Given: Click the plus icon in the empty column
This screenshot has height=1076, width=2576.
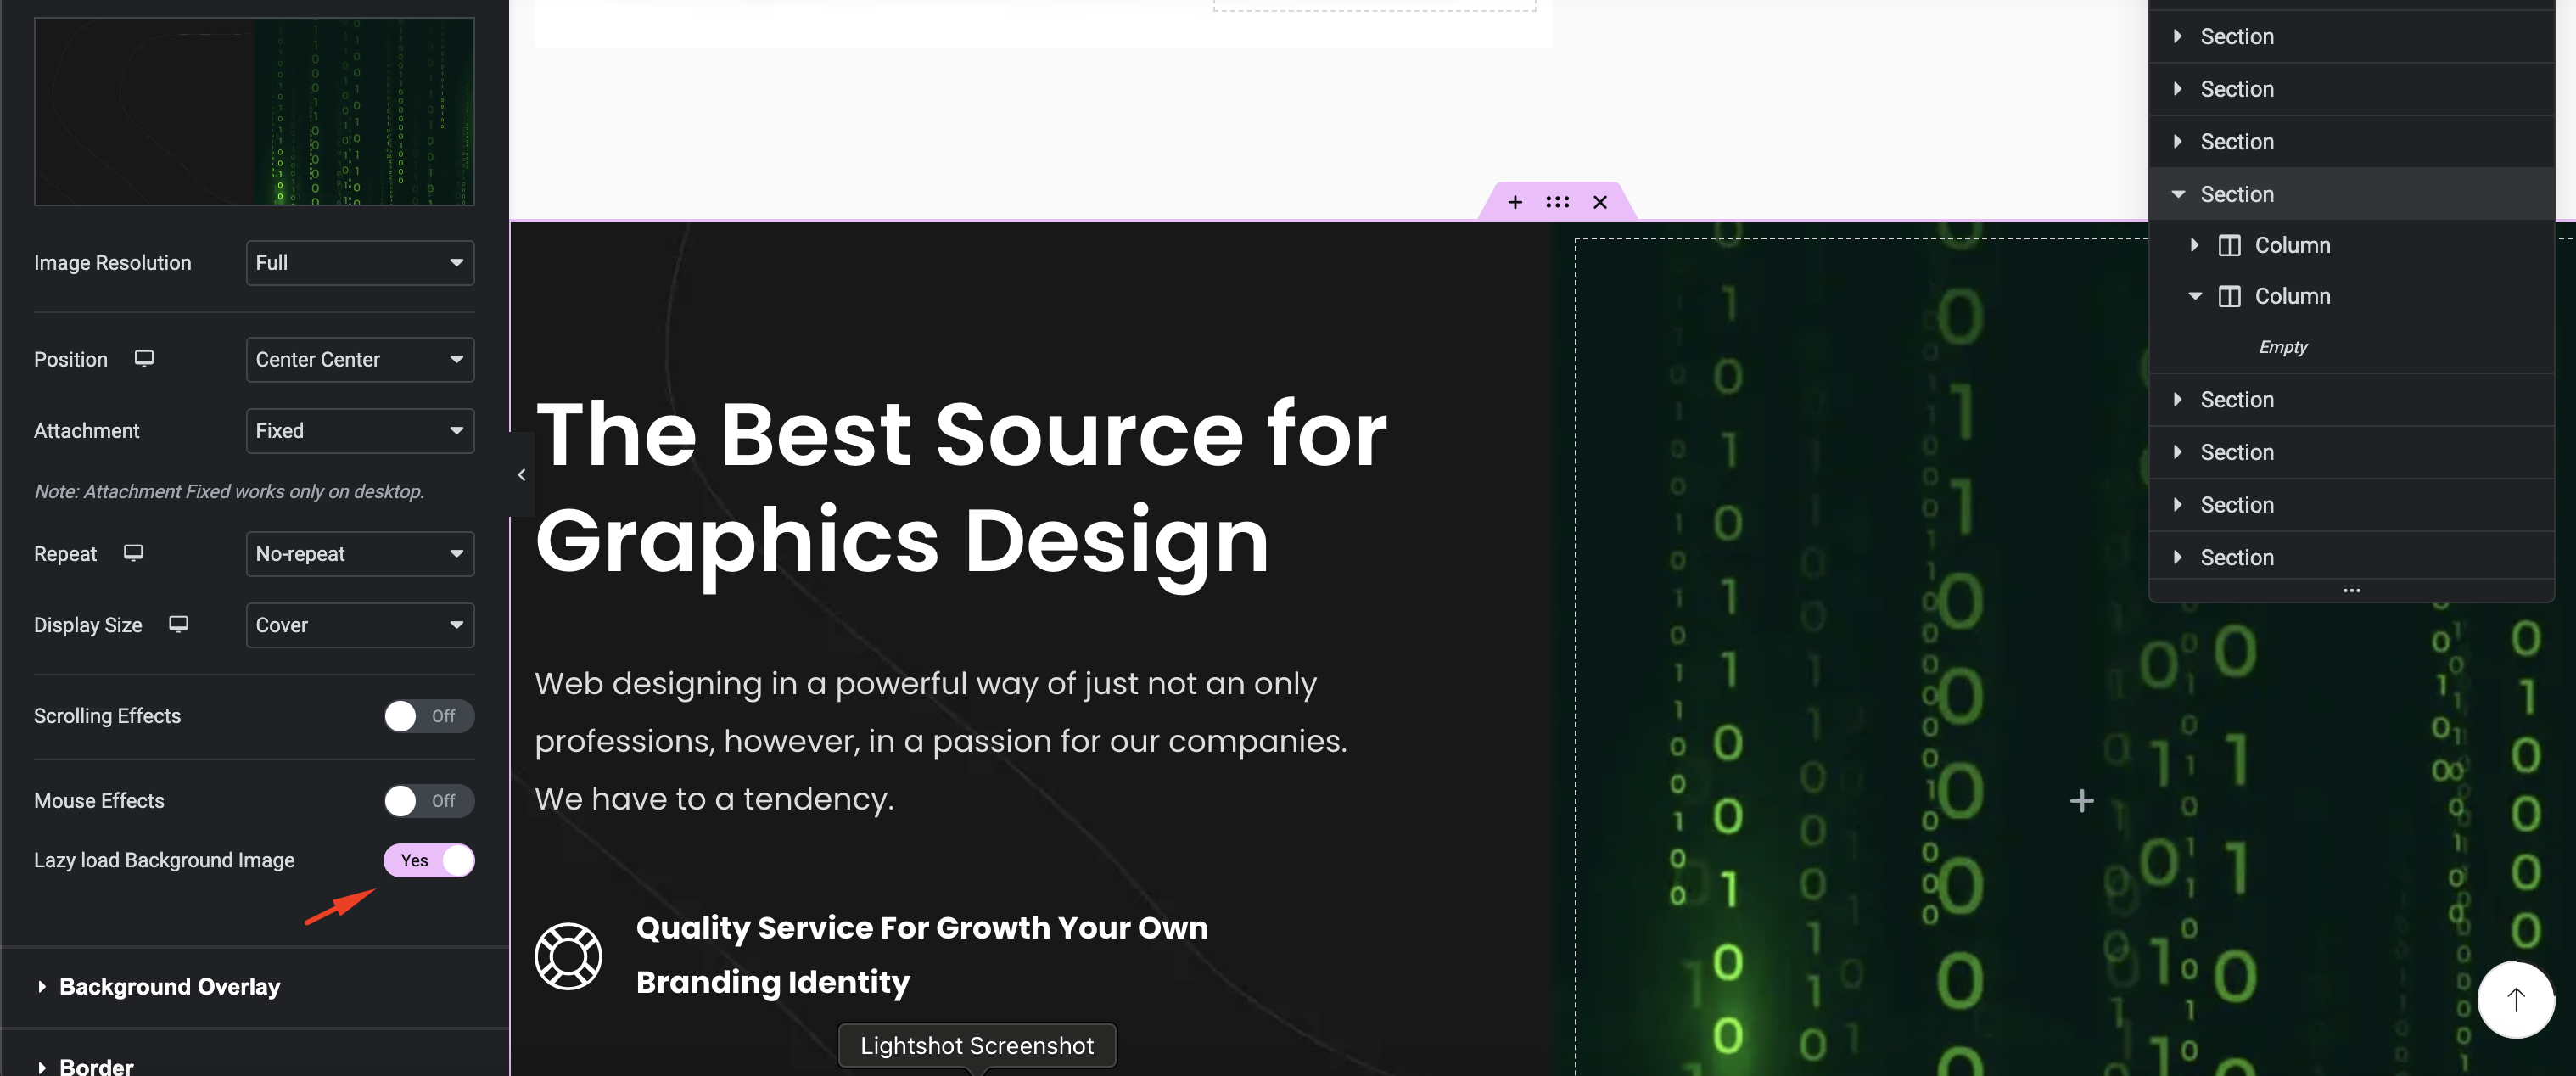Looking at the screenshot, I should click(2081, 800).
